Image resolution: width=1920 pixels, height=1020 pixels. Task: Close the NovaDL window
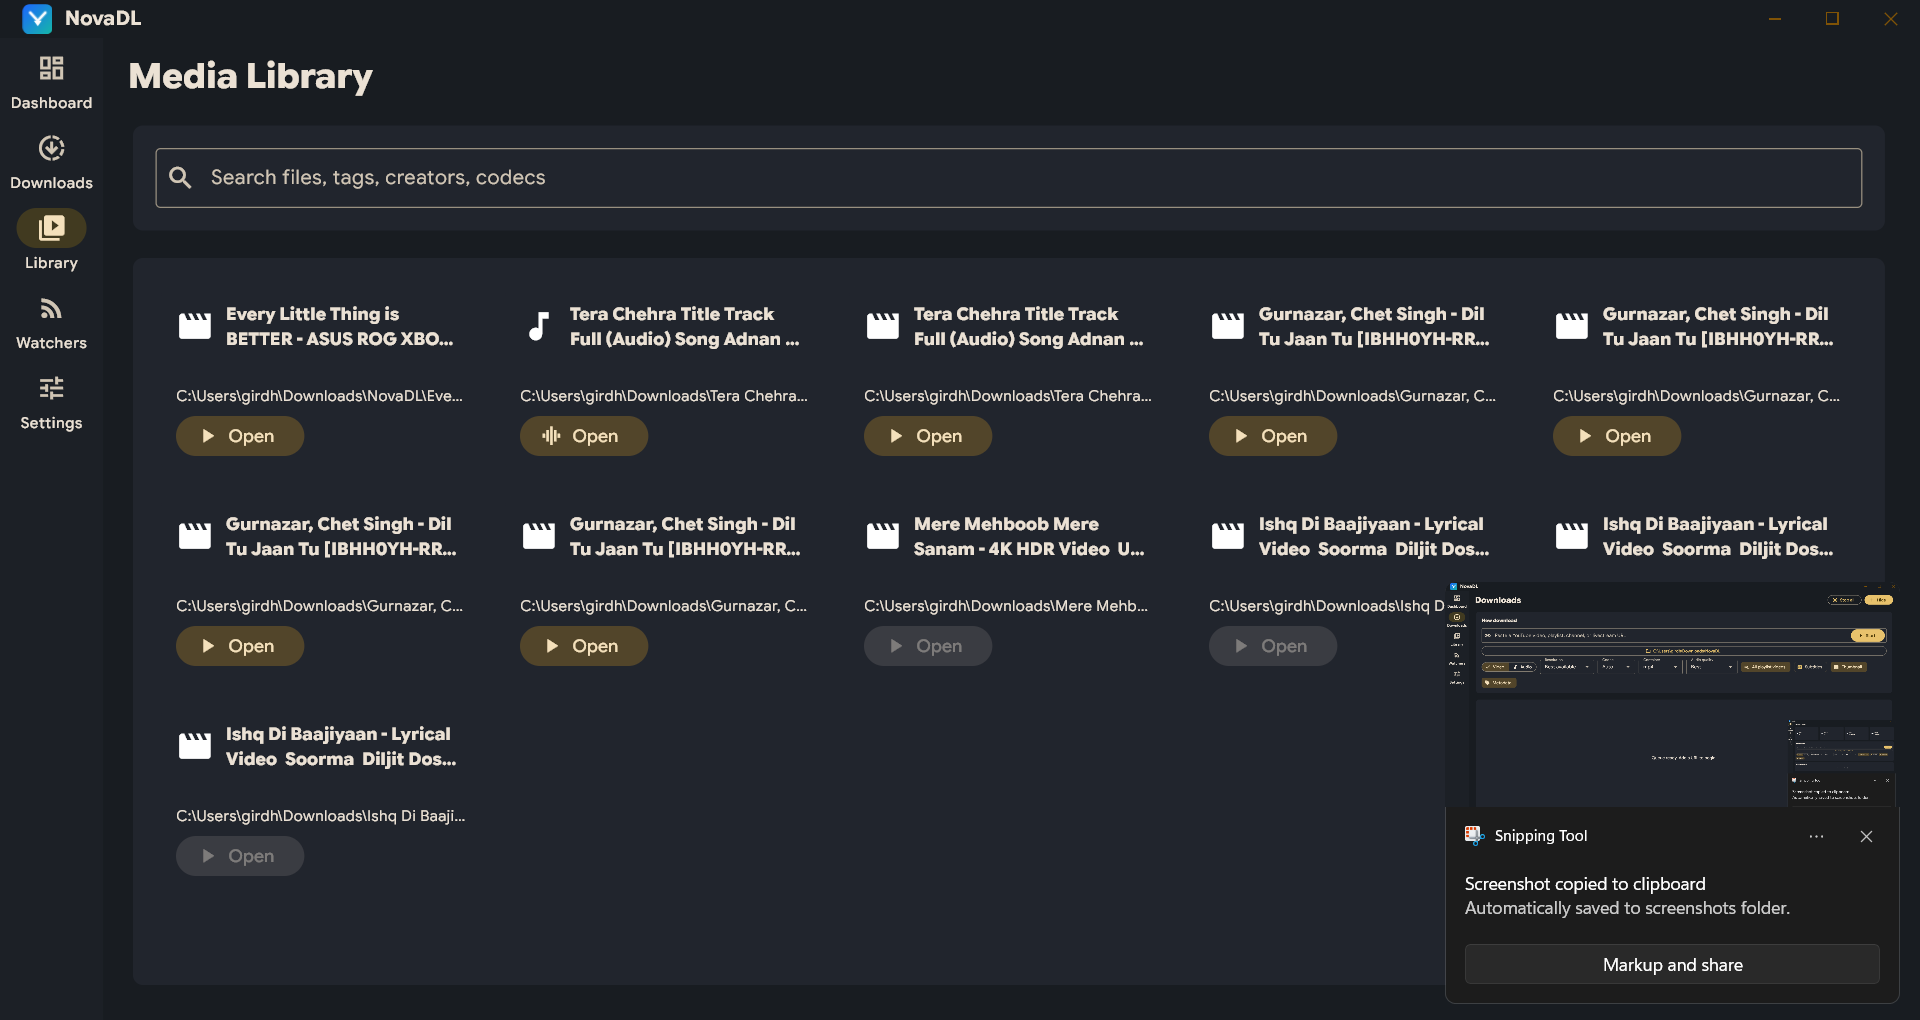click(x=1890, y=19)
